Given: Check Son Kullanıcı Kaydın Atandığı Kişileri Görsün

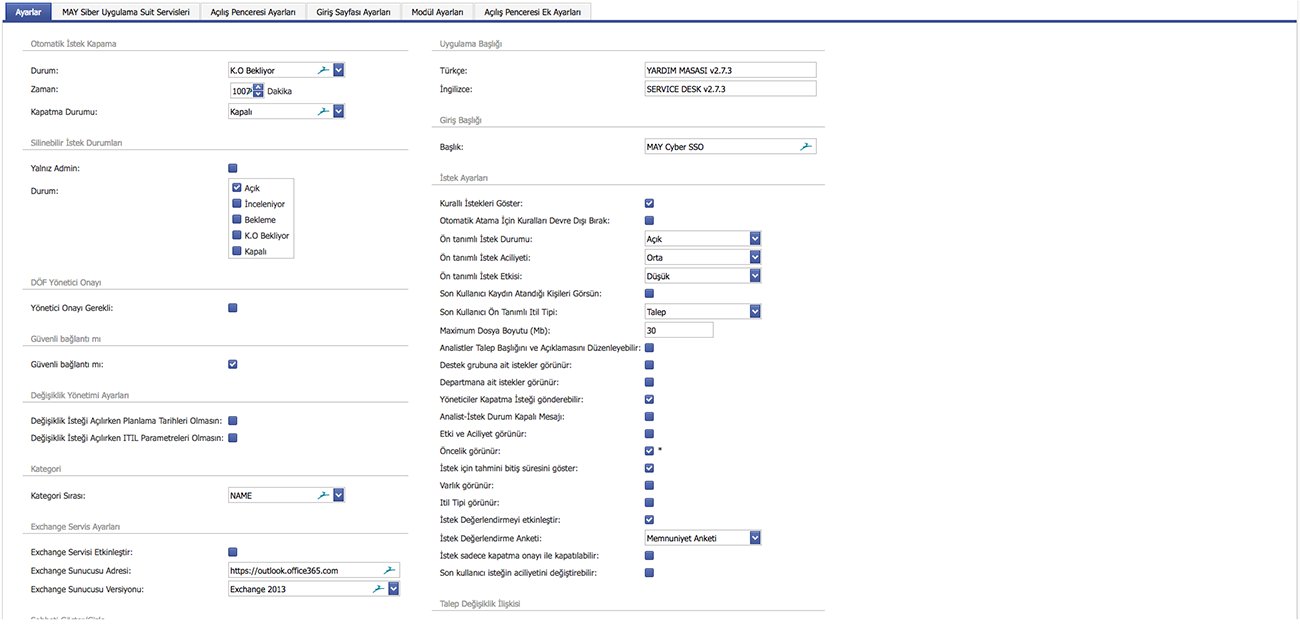Looking at the screenshot, I should pos(650,293).
